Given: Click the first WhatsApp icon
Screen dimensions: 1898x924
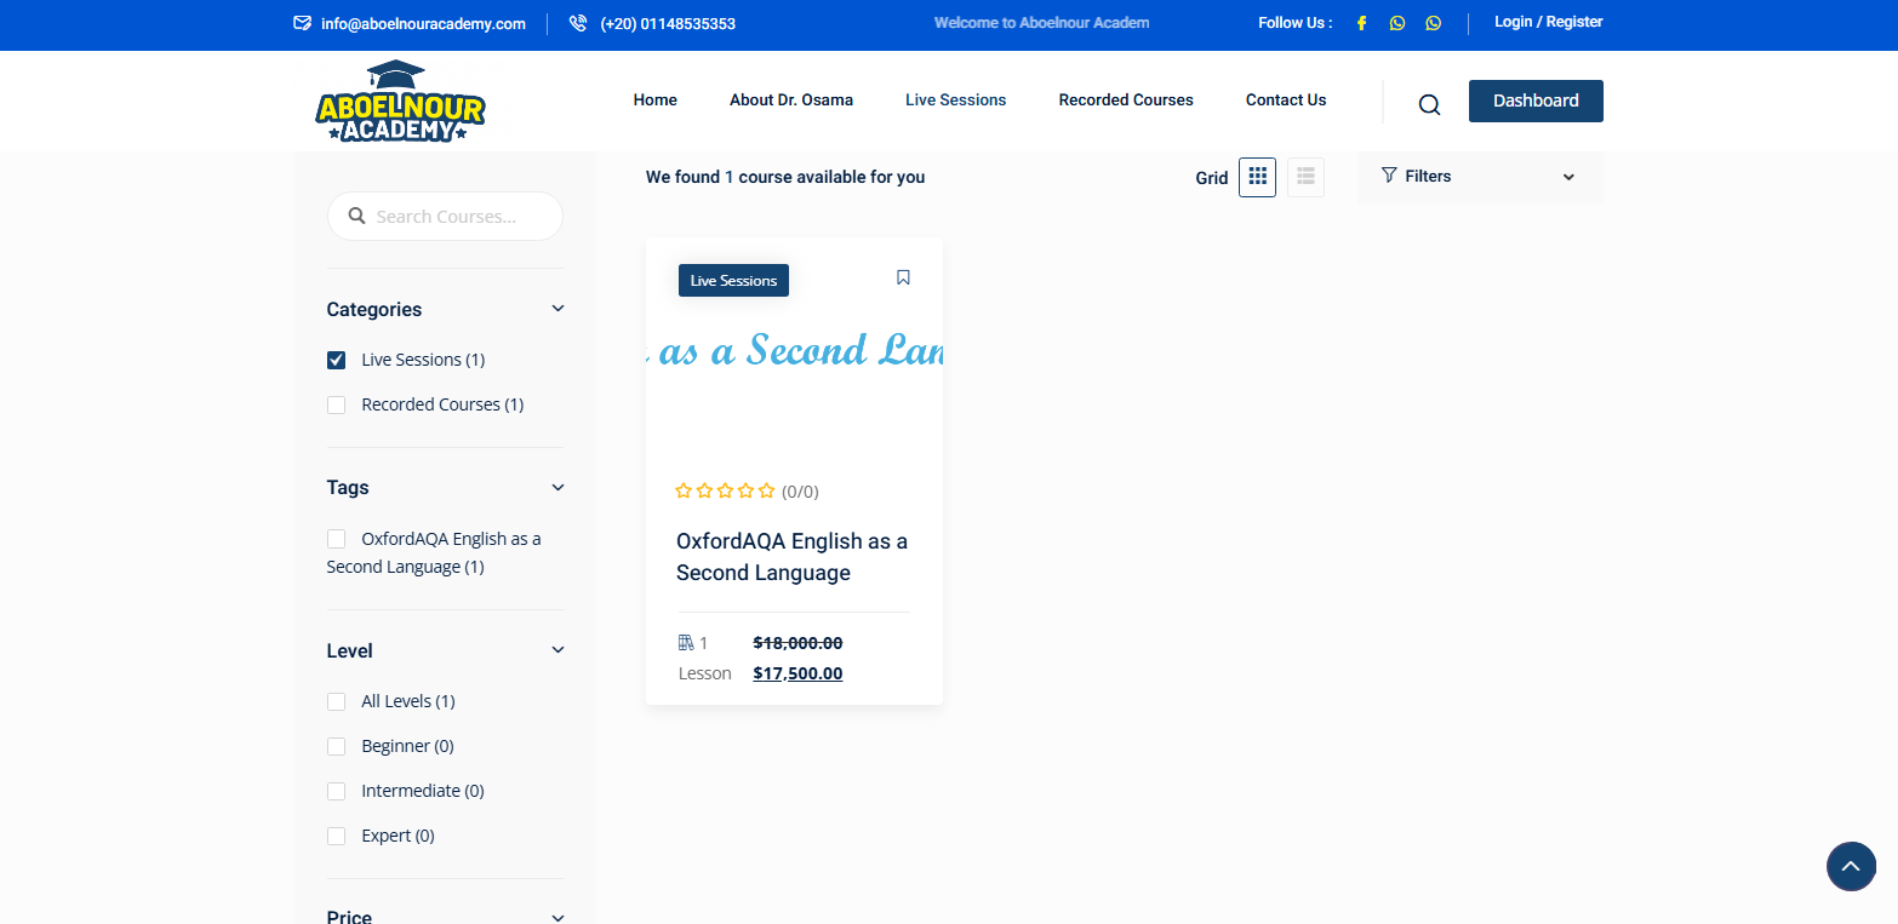Looking at the screenshot, I should tap(1397, 23).
